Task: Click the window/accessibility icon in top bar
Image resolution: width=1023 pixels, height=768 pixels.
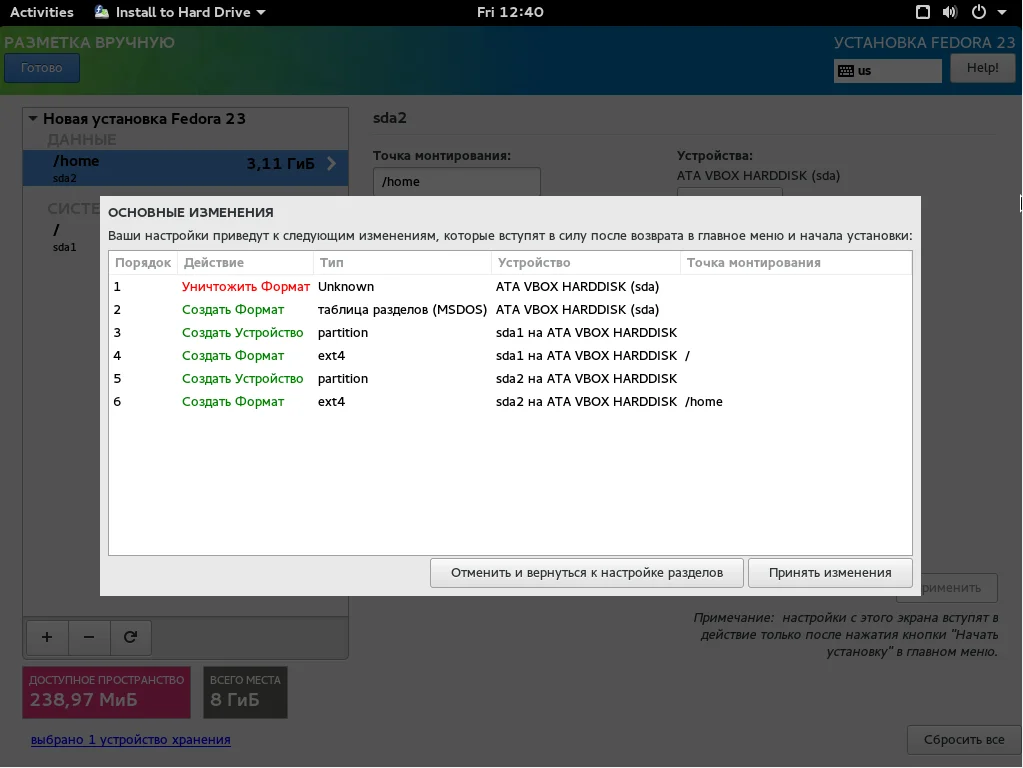Action: coord(923,12)
